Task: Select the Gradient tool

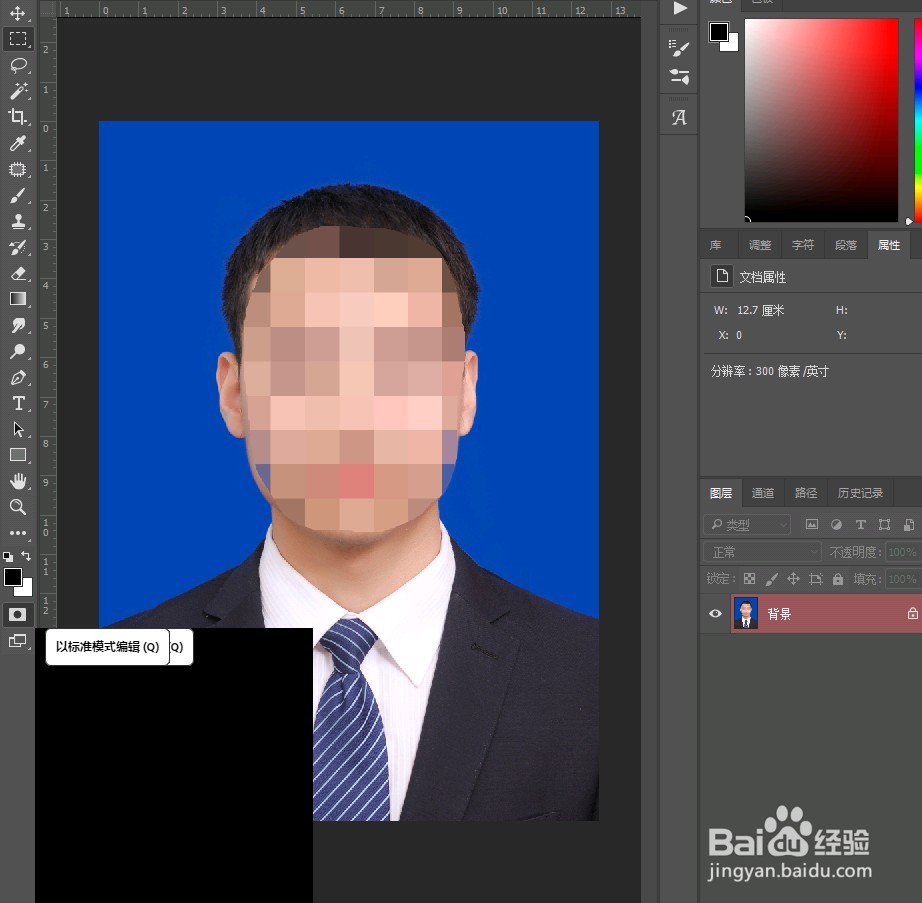Action: 18,299
